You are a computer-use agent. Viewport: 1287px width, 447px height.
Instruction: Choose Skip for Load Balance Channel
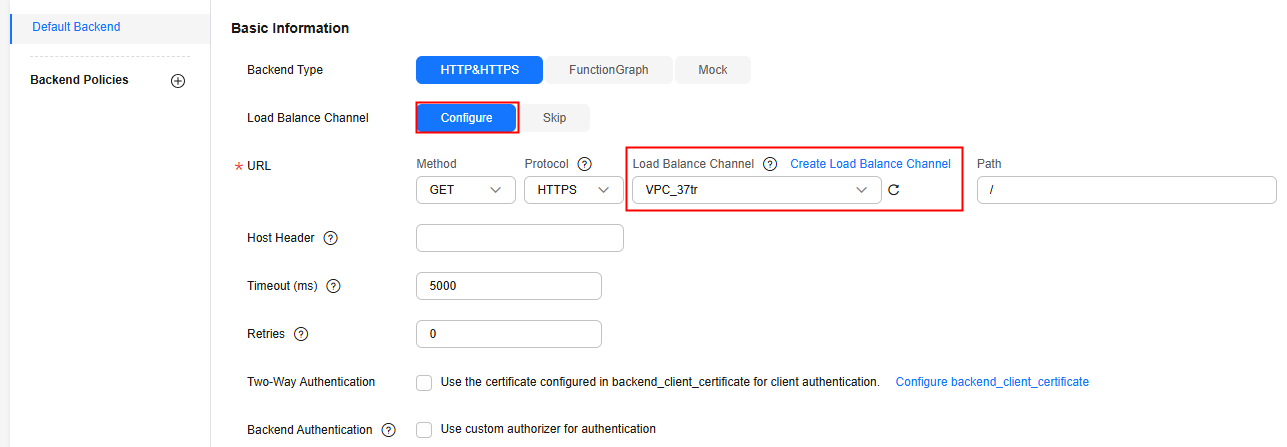click(x=555, y=118)
